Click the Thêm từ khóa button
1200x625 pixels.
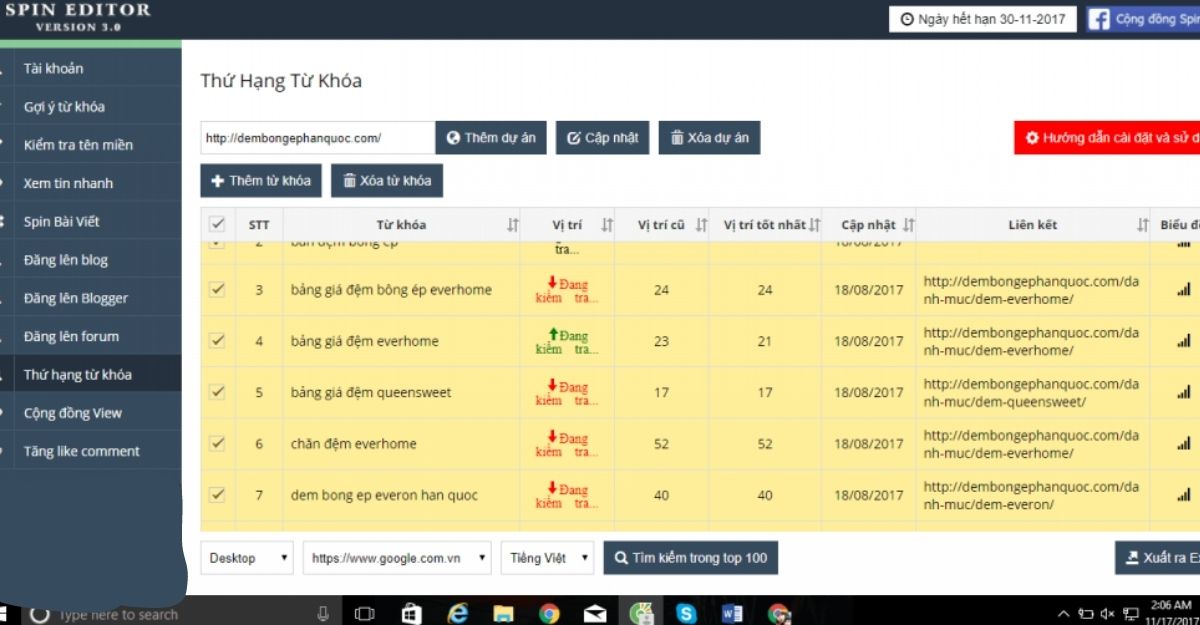261,181
